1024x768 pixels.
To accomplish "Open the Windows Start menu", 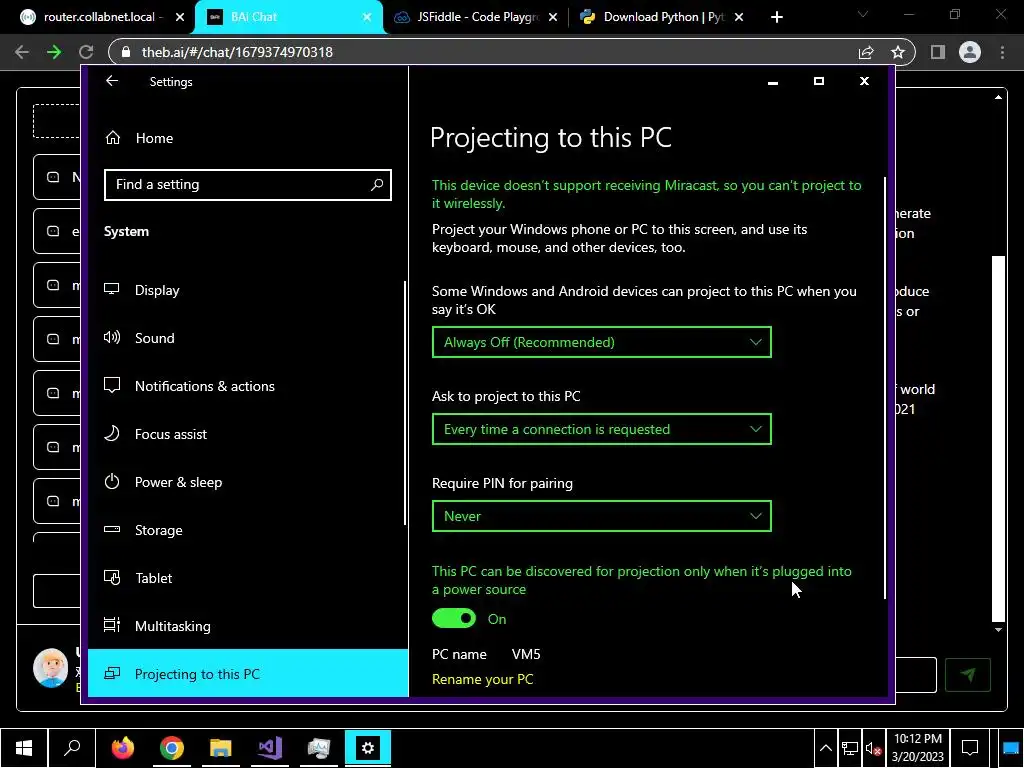I will [x=24, y=748].
